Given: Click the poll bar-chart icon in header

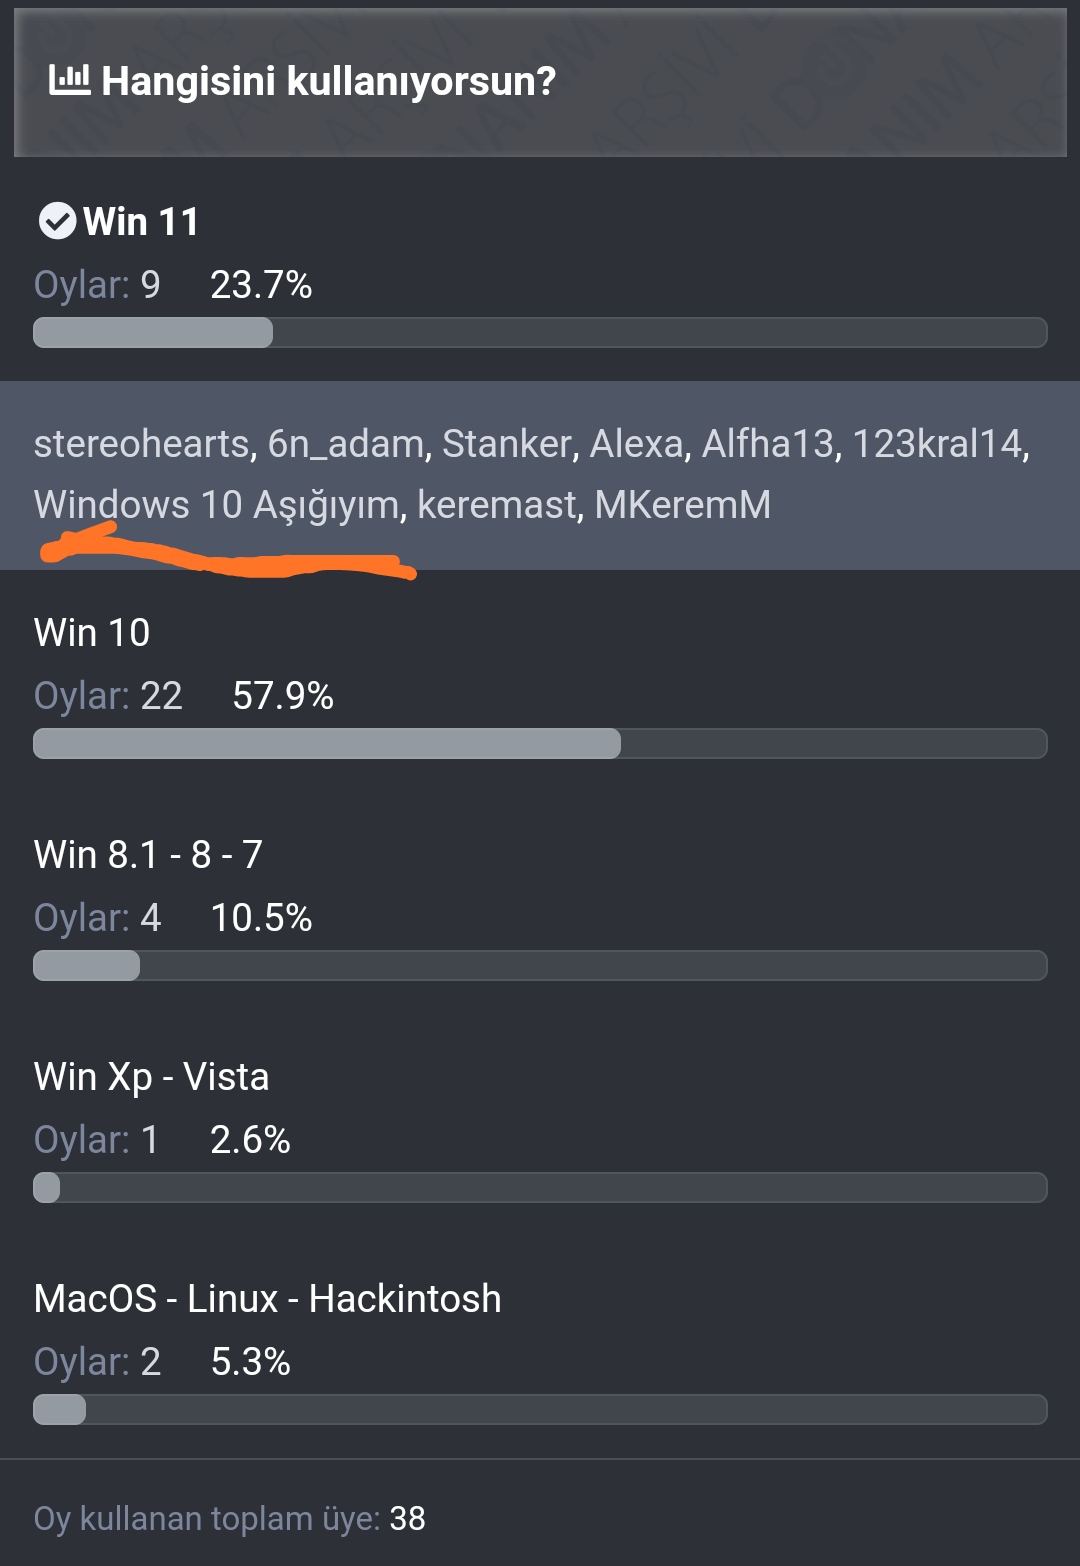Looking at the screenshot, I should point(69,80).
